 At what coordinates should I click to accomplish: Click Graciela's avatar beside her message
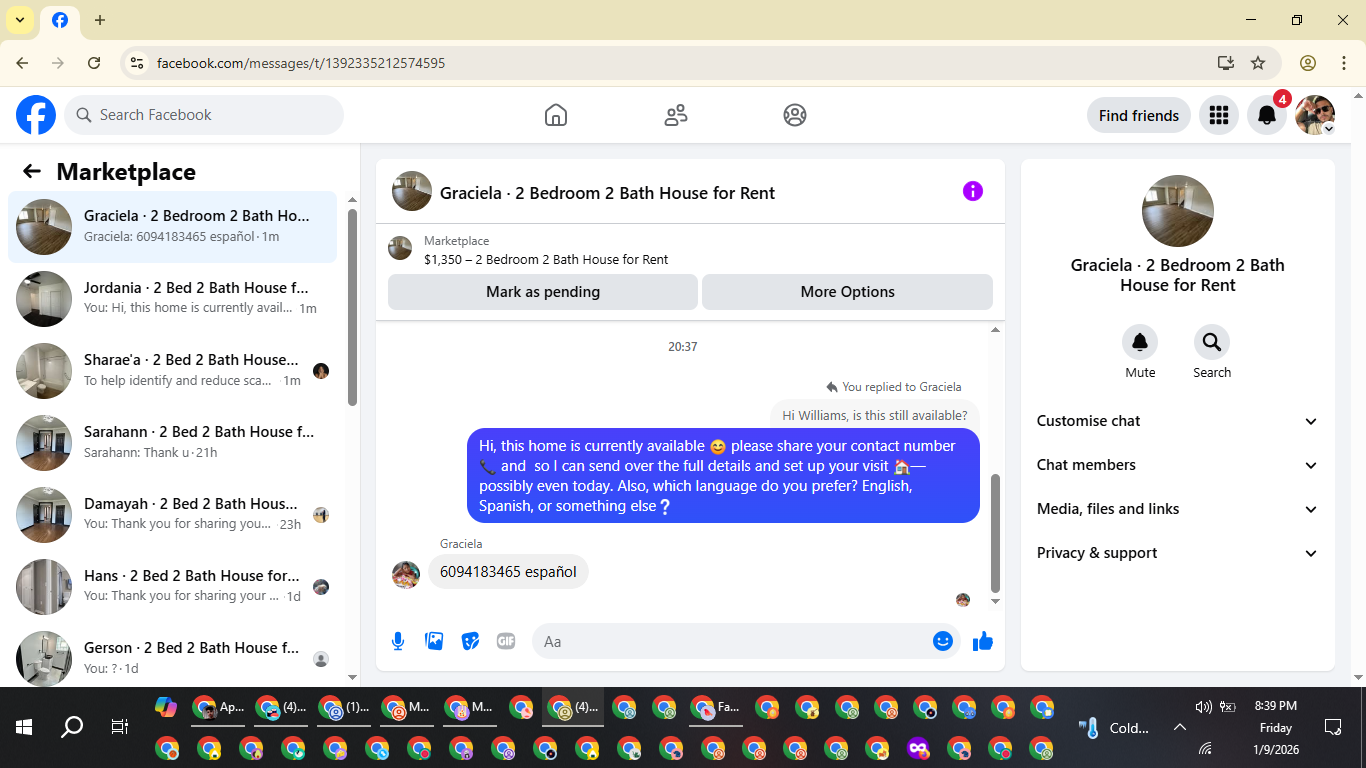pos(406,574)
